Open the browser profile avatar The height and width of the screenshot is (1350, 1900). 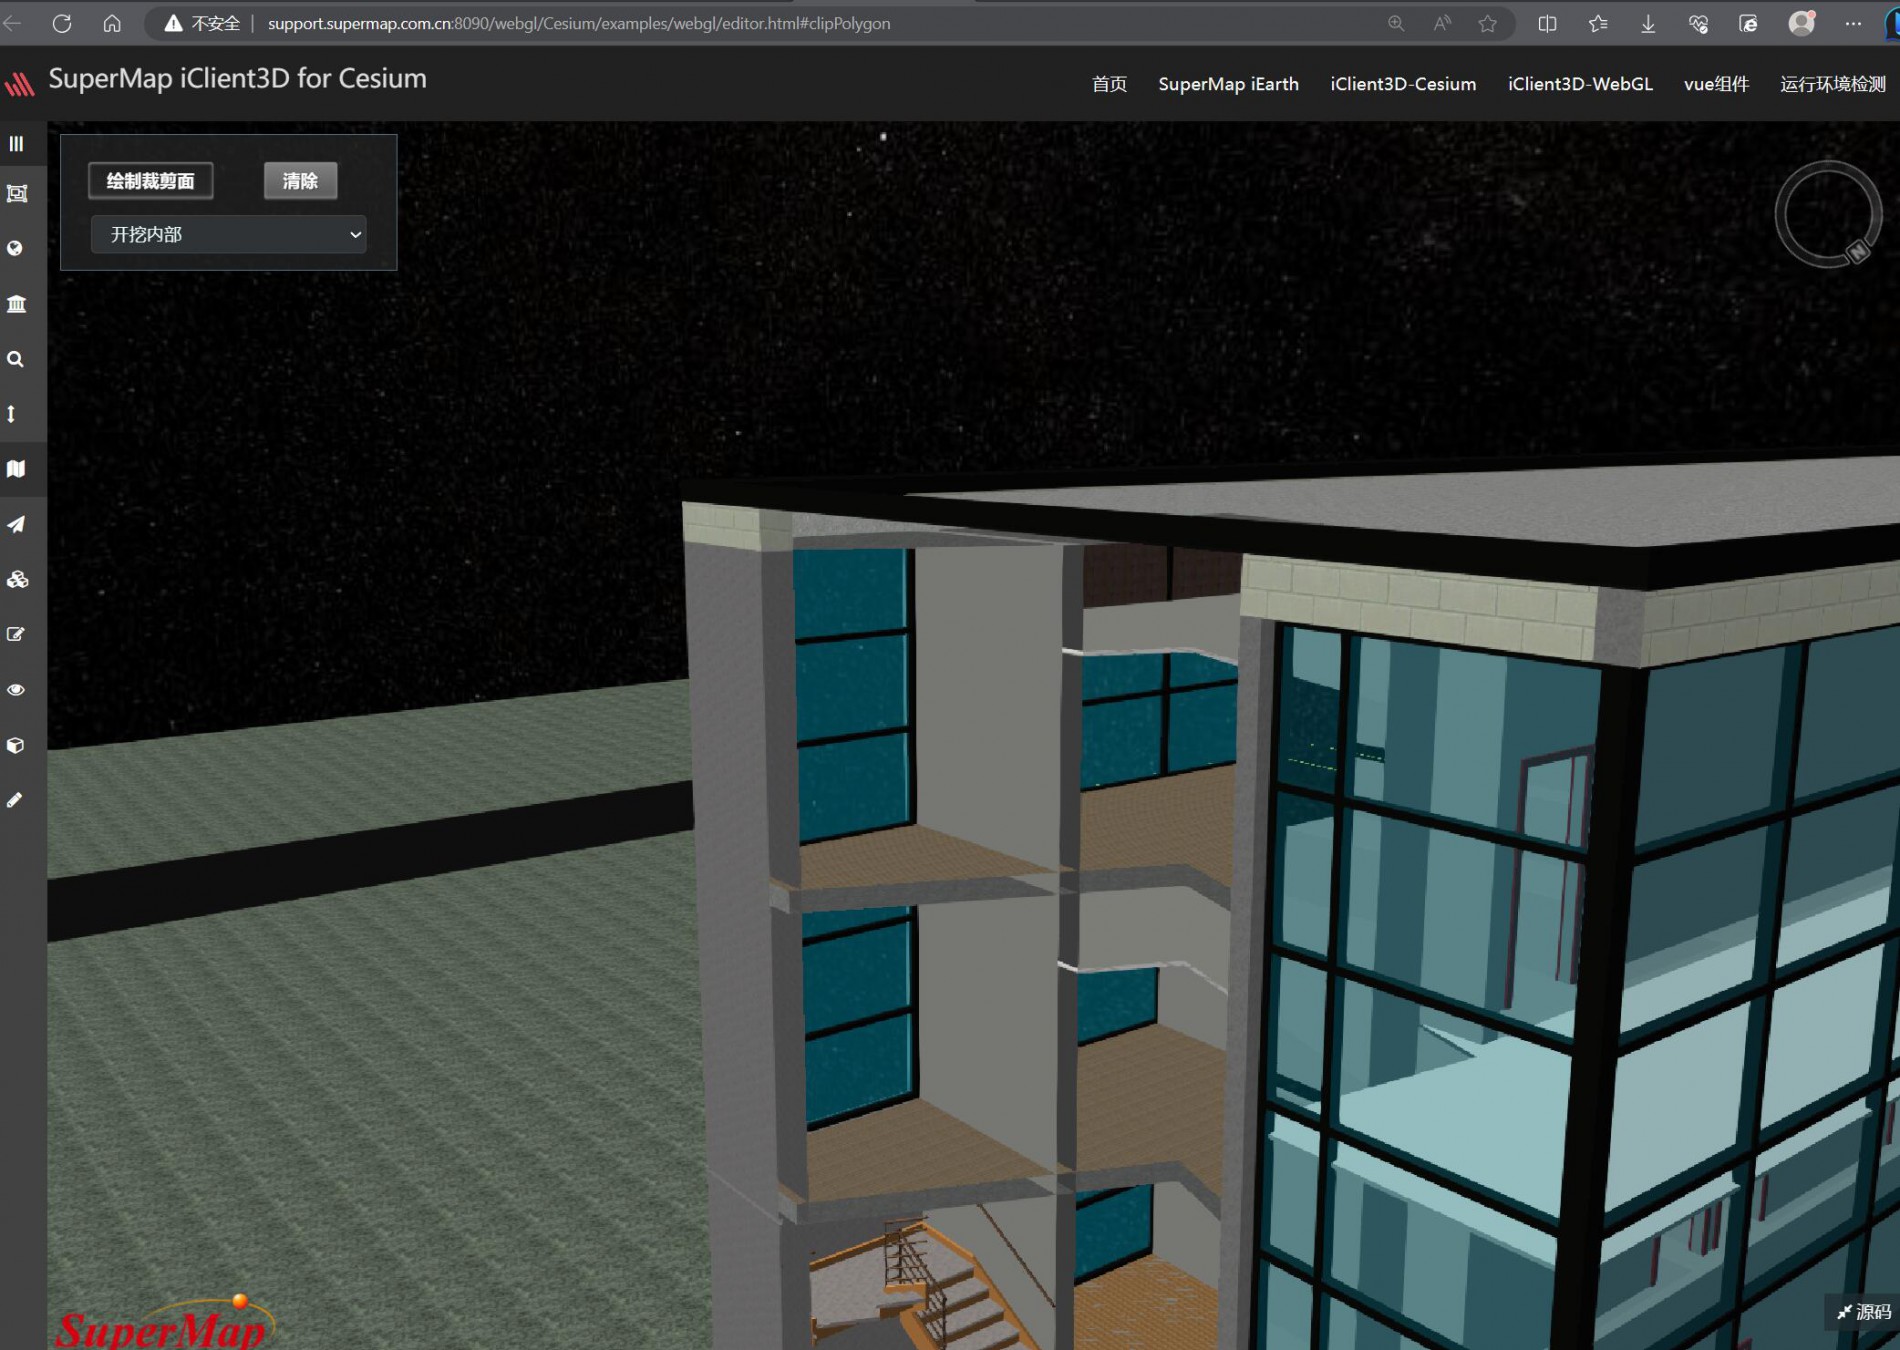pos(1801,23)
